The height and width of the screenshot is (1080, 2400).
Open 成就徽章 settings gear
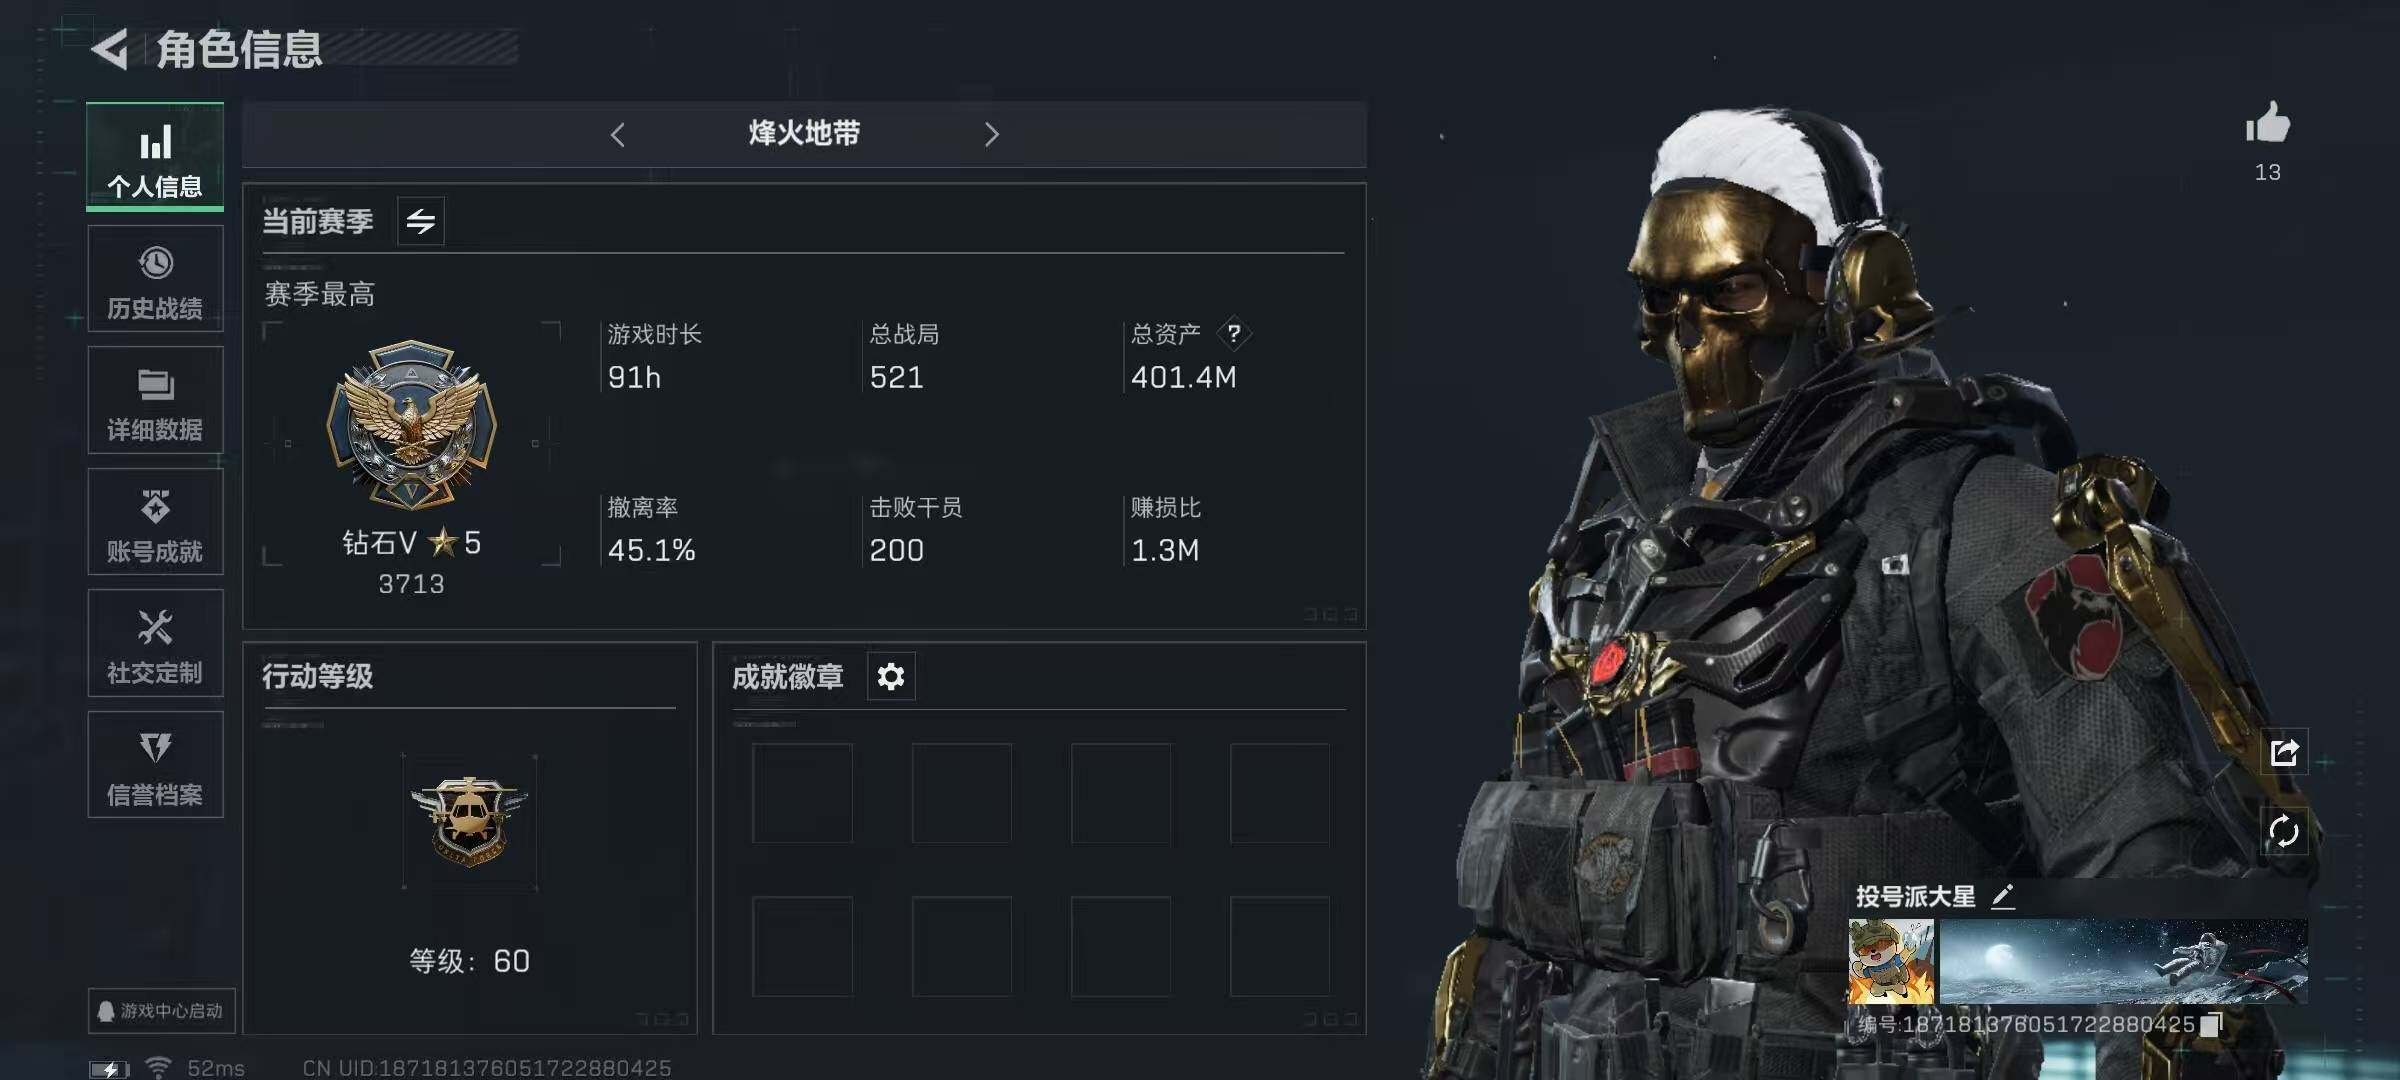point(890,677)
